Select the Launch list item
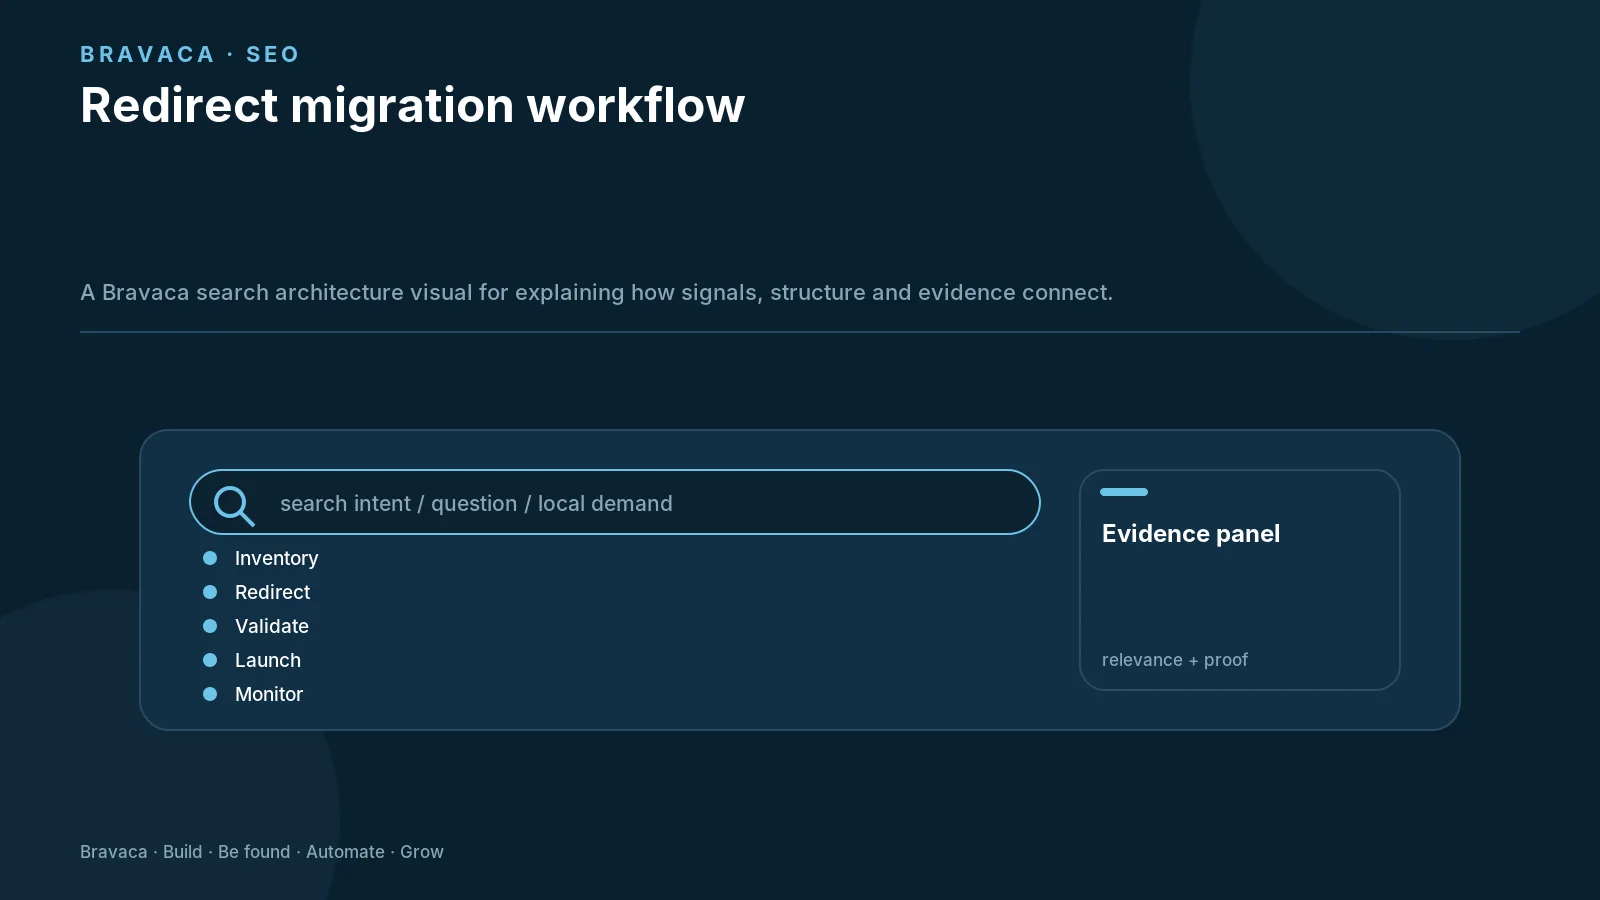Screen dimensions: 1600x900 pos(267,660)
